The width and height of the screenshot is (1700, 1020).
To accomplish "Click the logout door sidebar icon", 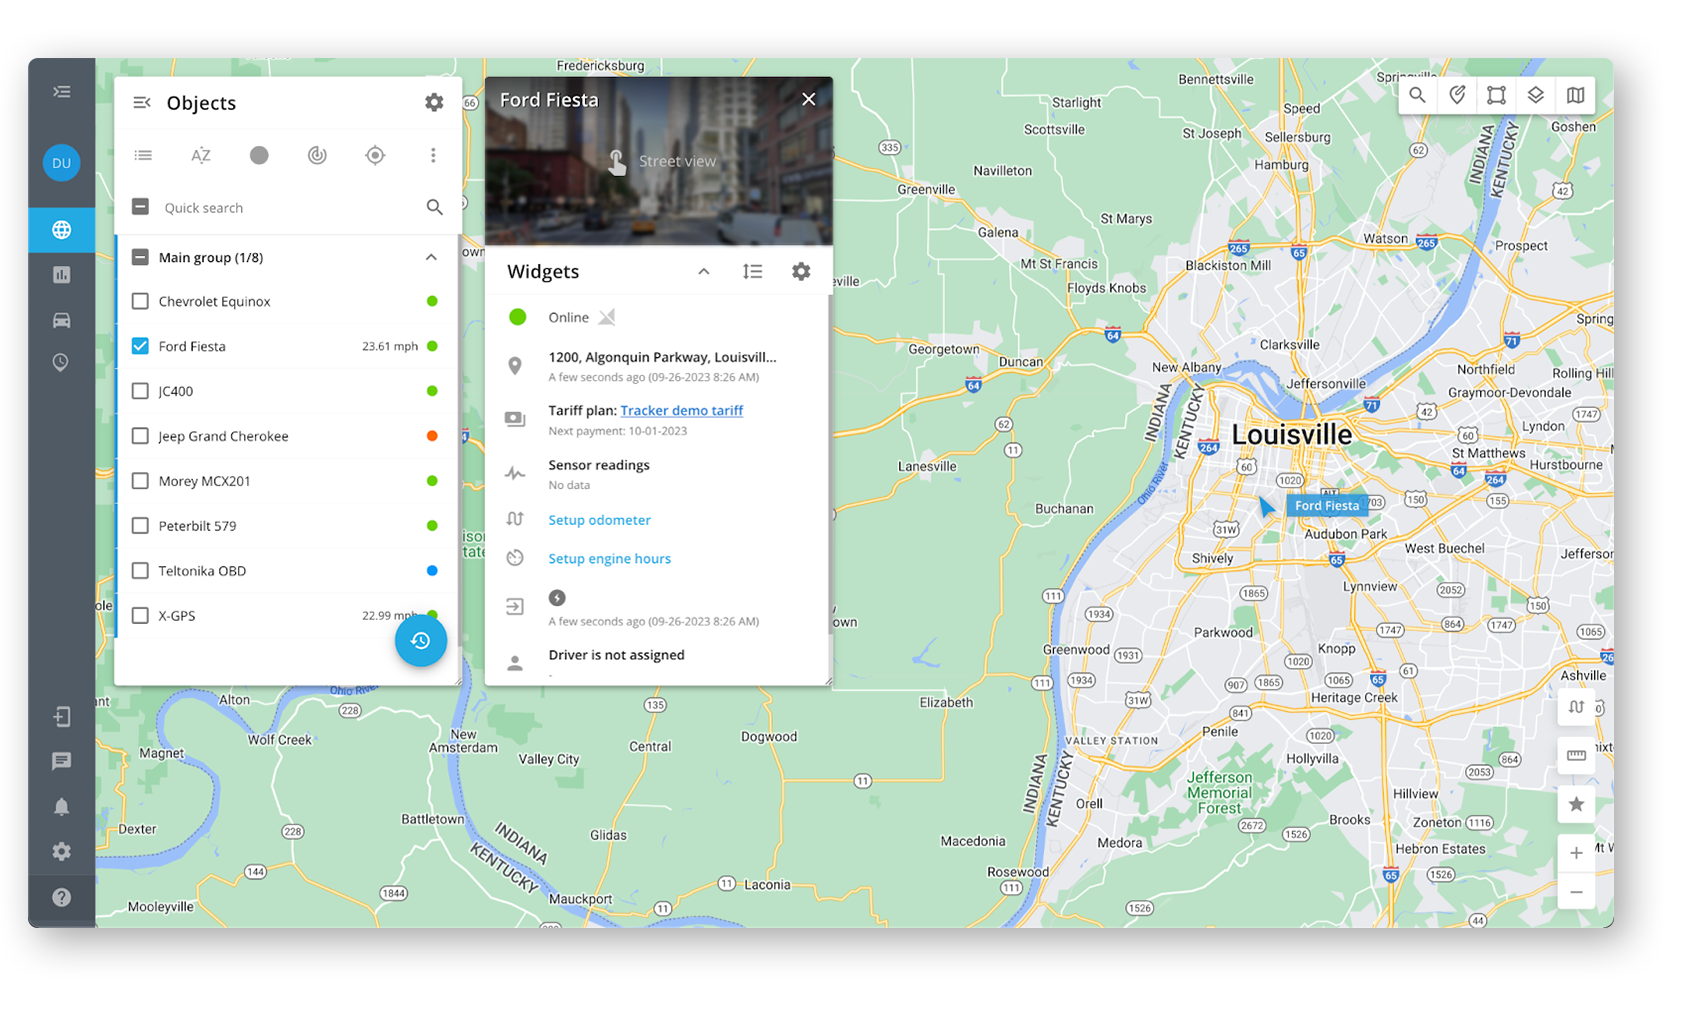I will coord(62,717).
